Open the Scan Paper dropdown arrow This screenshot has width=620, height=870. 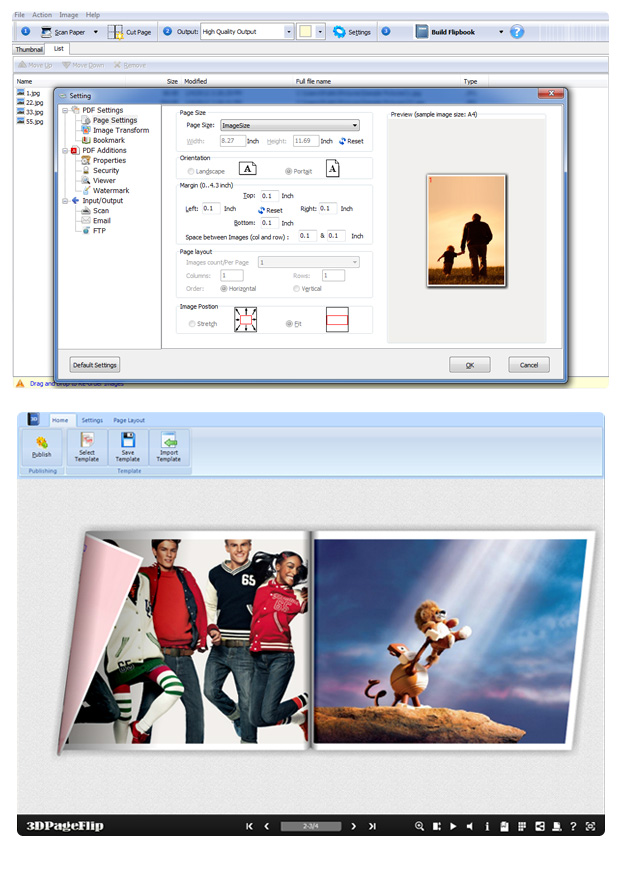tap(95, 32)
